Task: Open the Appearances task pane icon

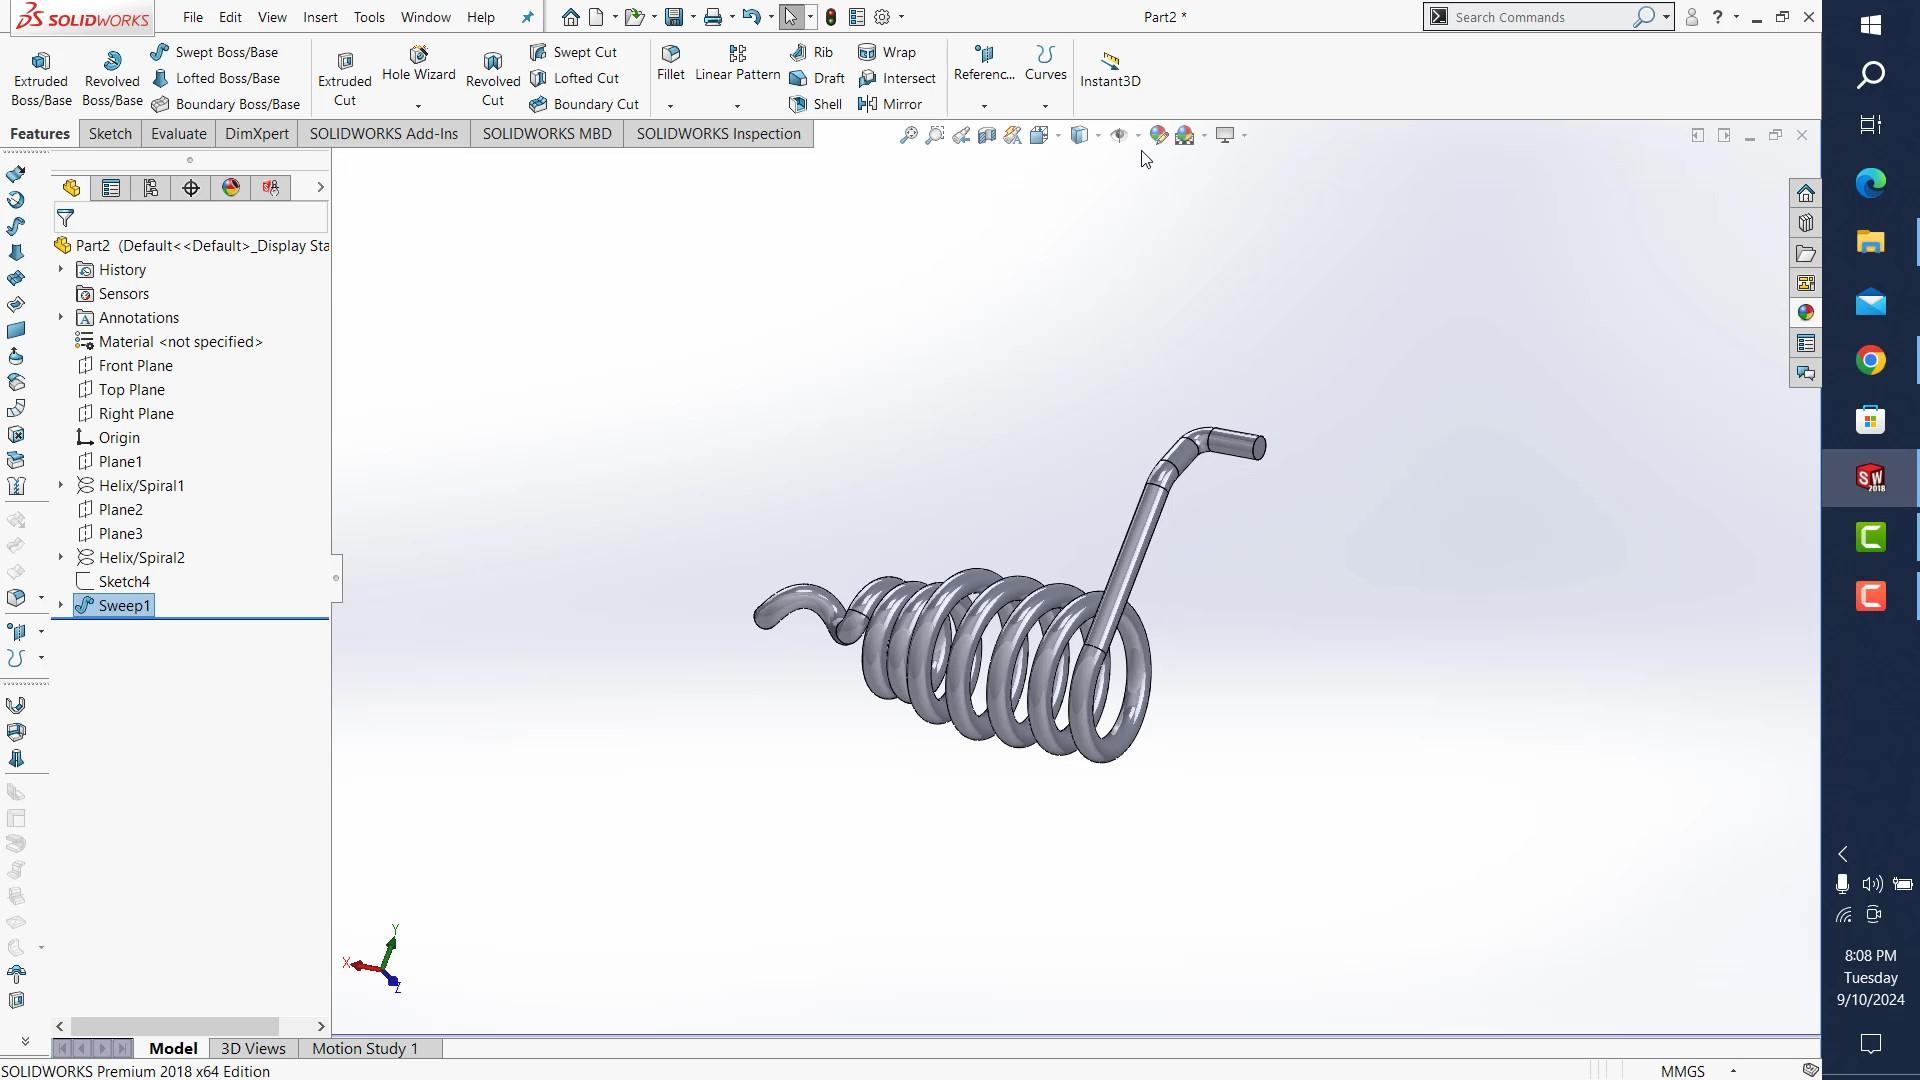Action: [x=1805, y=313]
